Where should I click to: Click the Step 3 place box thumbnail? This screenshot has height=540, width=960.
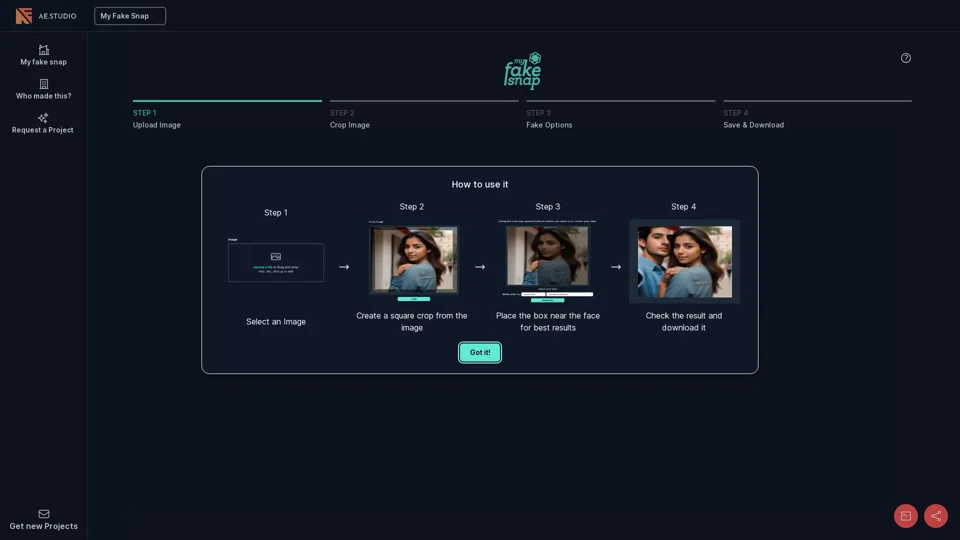548,260
